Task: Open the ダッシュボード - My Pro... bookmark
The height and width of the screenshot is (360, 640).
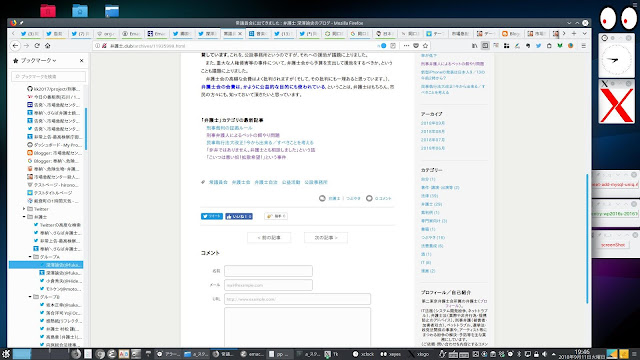Action: 53,145
